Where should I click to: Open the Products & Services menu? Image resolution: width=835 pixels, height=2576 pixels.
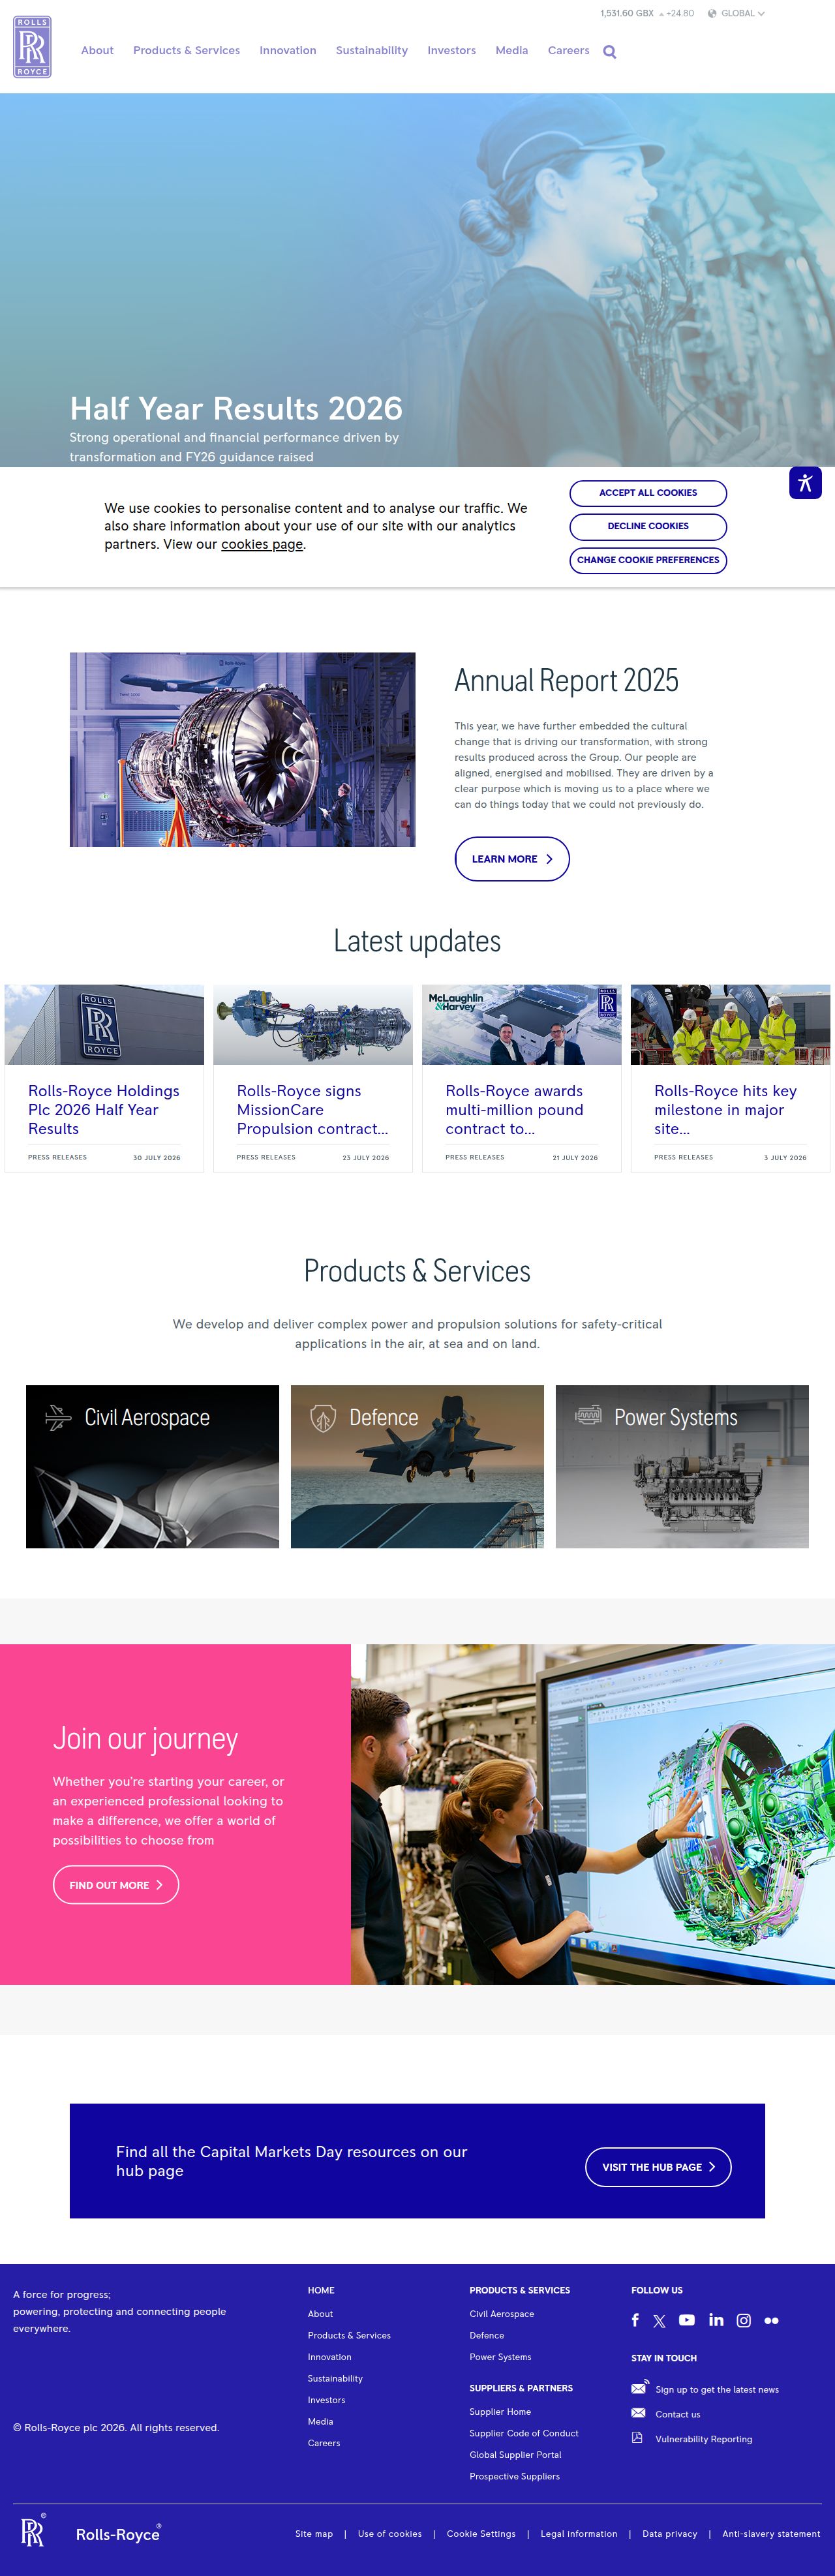pyautogui.click(x=187, y=51)
